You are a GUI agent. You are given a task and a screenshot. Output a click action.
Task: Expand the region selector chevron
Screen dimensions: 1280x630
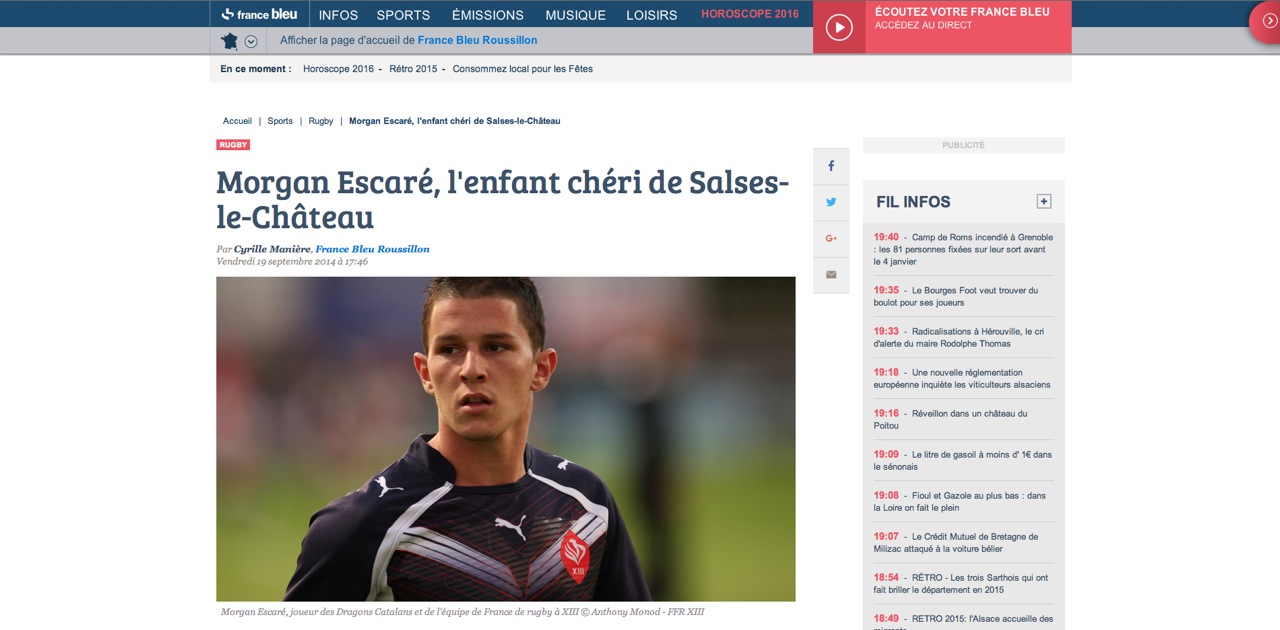coord(251,41)
